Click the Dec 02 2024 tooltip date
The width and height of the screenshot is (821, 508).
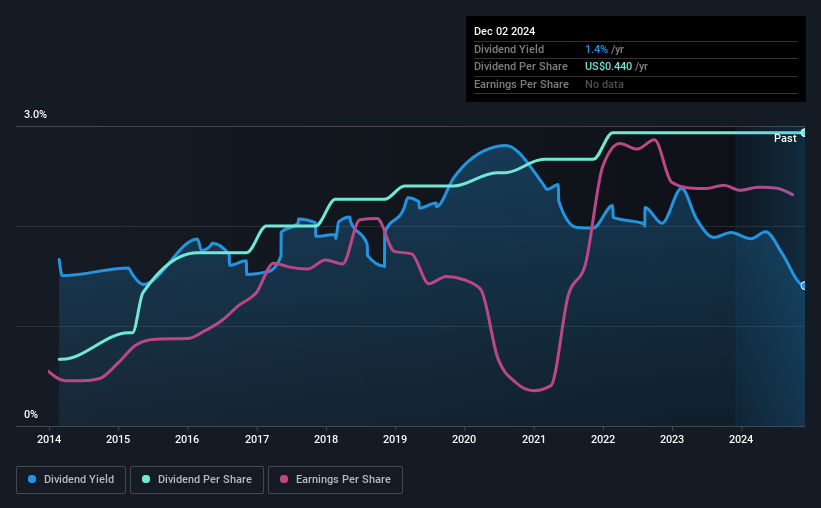[x=504, y=31]
